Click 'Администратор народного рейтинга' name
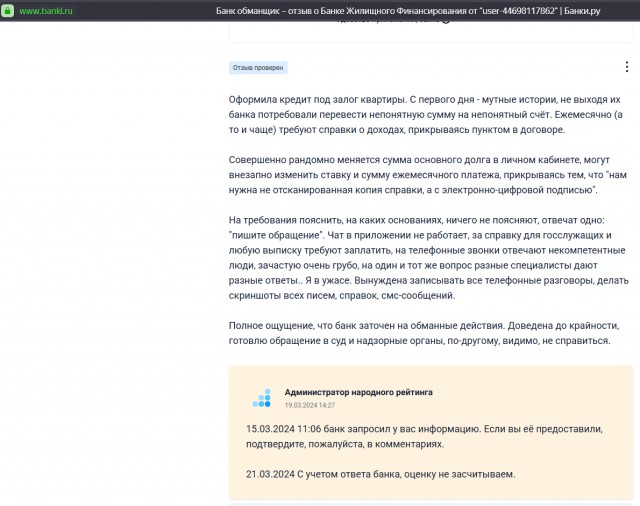Viewport: 640px width, 506px height. (x=358, y=392)
